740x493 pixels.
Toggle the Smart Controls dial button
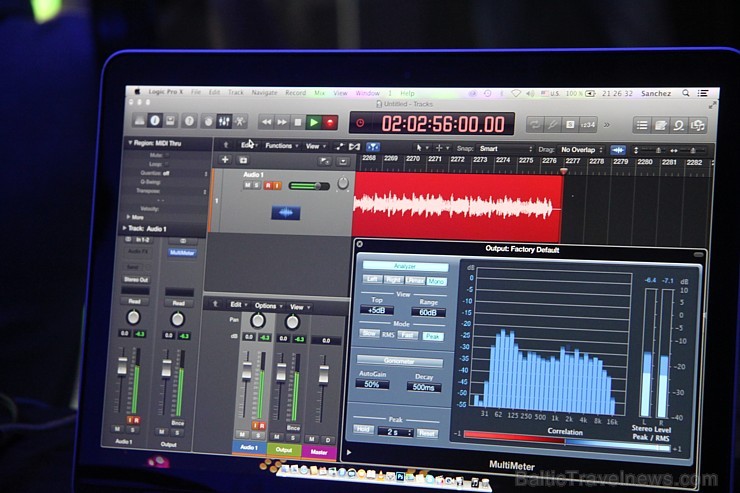click(x=208, y=122)
